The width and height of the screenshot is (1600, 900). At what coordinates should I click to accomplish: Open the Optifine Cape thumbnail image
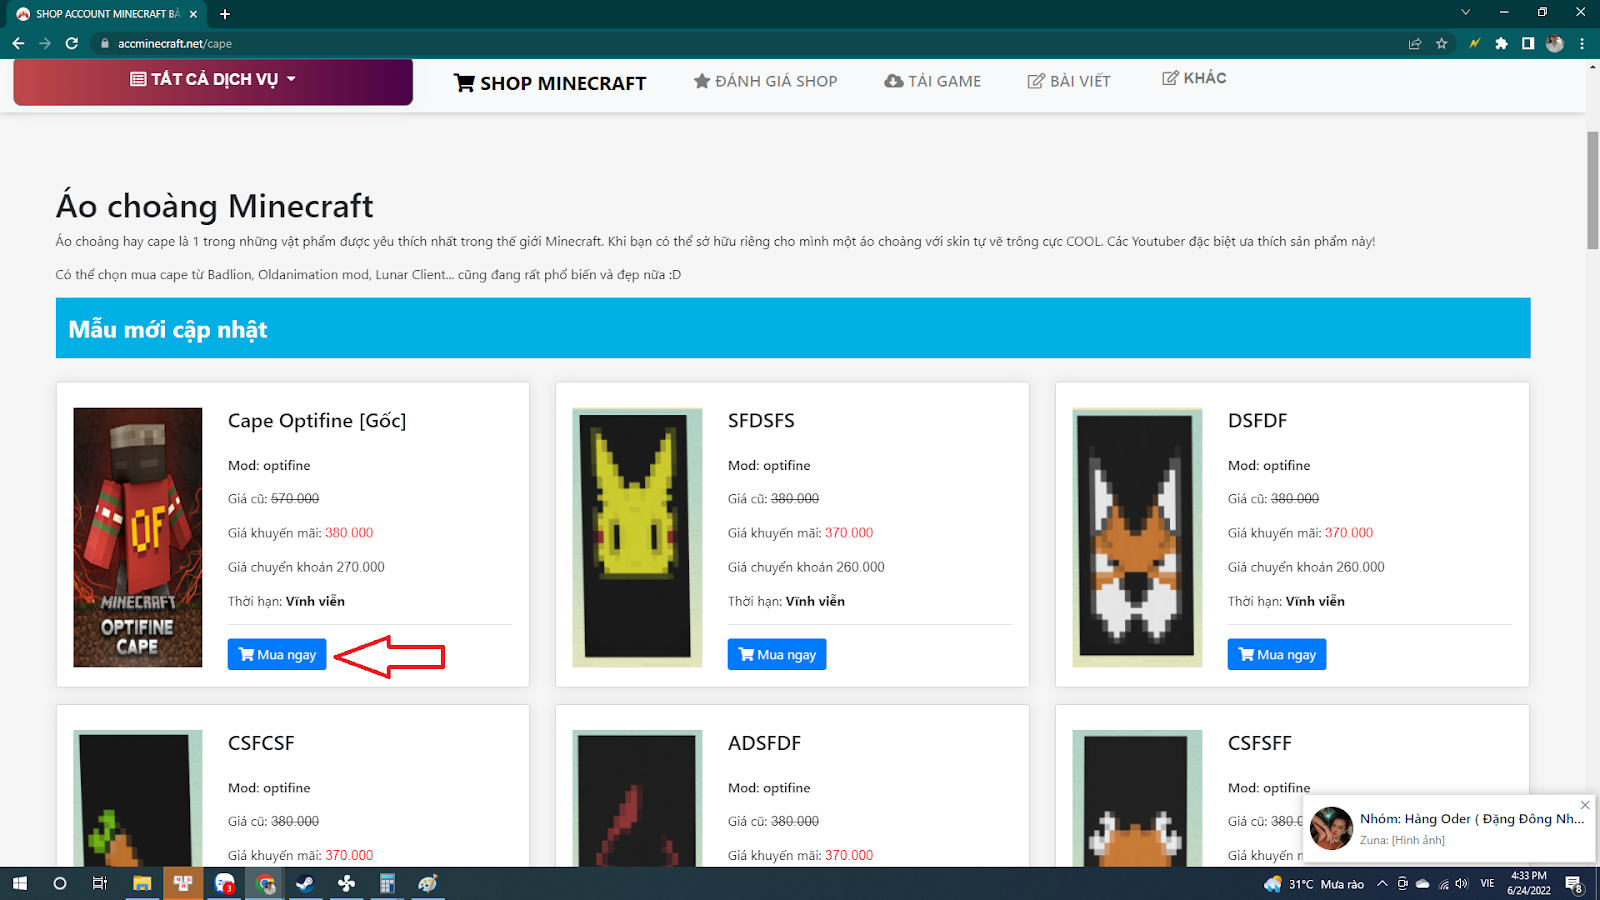click(138, 537)
